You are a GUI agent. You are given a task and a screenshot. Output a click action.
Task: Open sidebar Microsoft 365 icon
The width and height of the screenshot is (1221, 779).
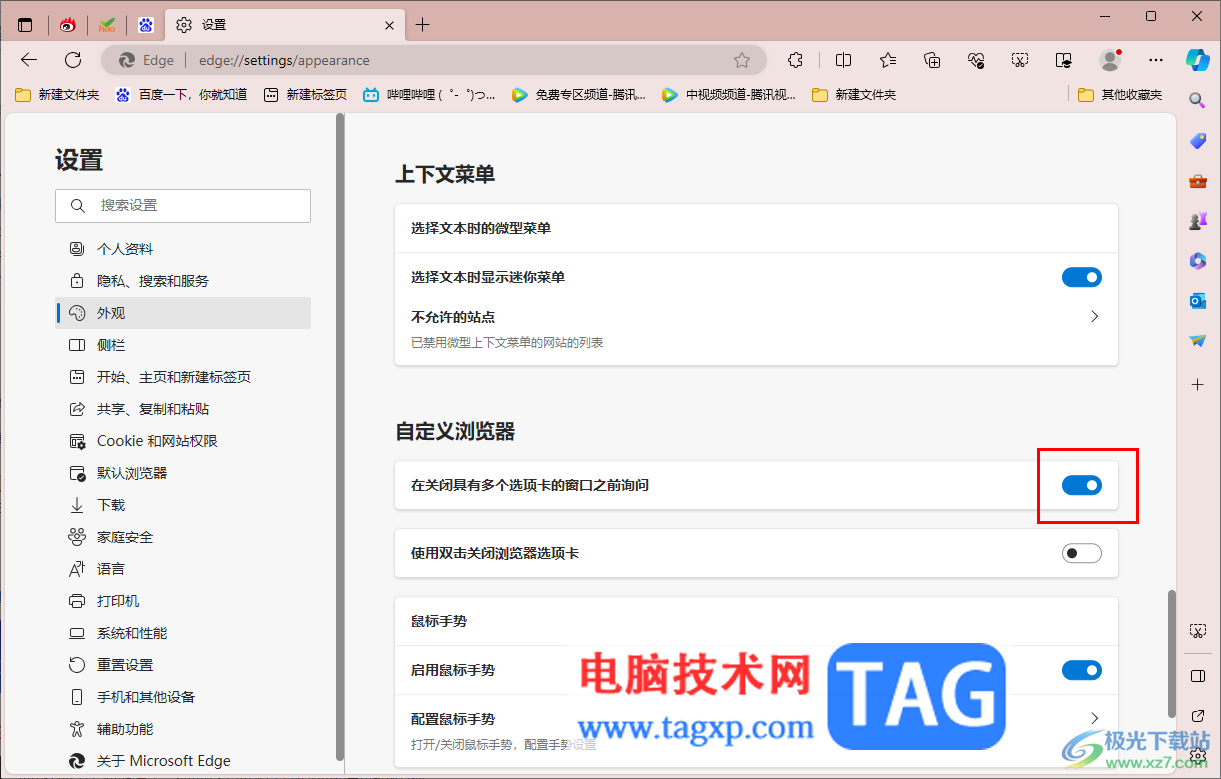pos(1197,261)
